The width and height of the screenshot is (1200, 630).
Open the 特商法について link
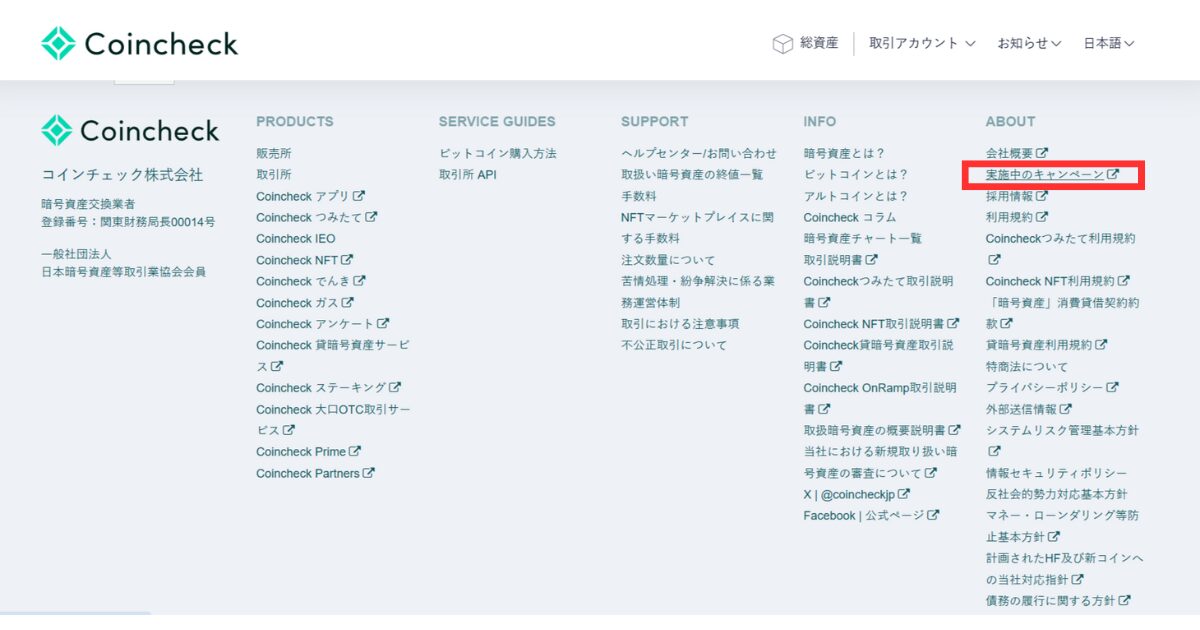pos(1027,366)
